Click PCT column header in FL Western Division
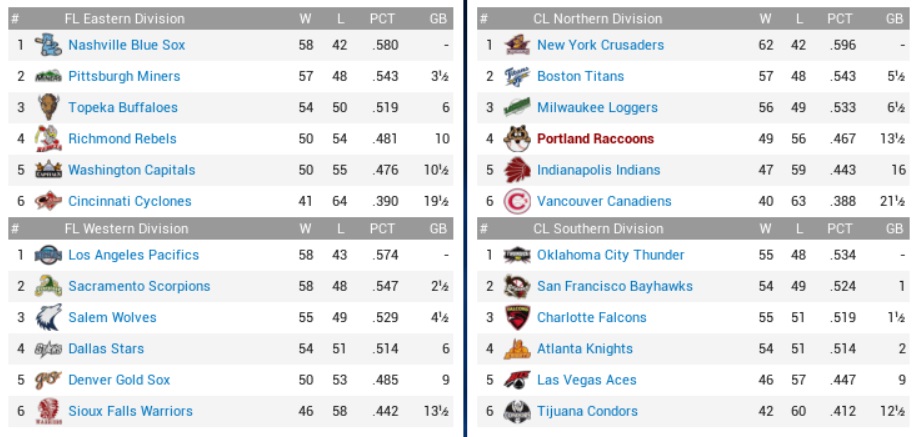915x437 pixels. [x=382, y=228]
